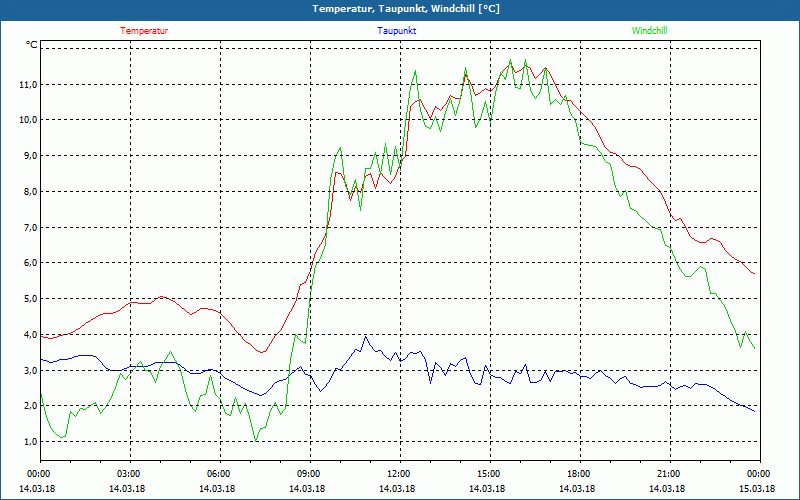Click the 18:00 time label on the x-axis
This screenshot has width=800, height=500.
tap(580, 474)
